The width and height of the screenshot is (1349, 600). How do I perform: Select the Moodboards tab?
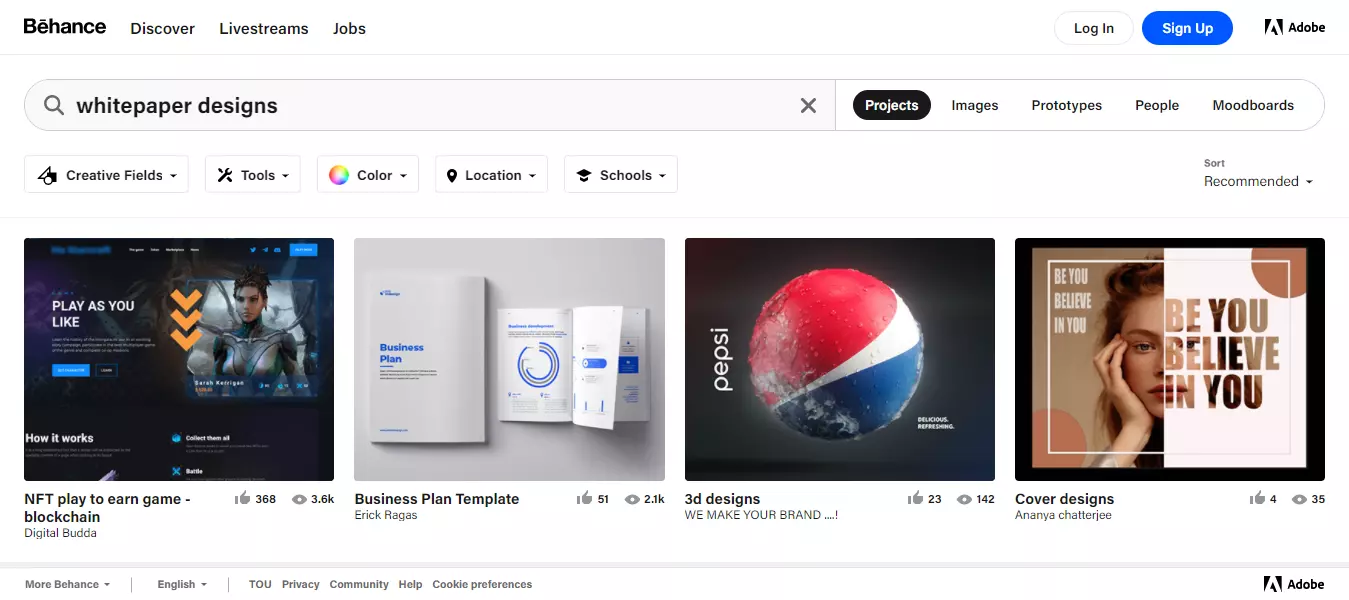point(1252,105)
